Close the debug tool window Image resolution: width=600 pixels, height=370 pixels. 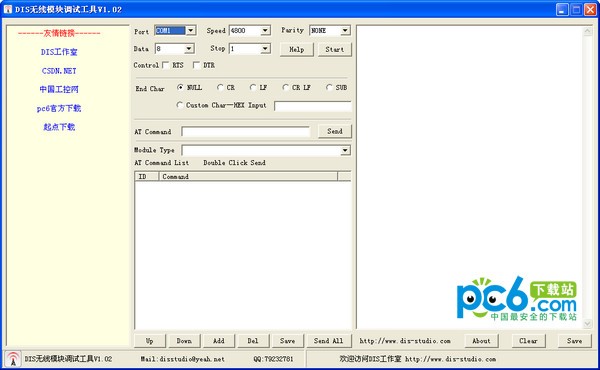[590, 10]
